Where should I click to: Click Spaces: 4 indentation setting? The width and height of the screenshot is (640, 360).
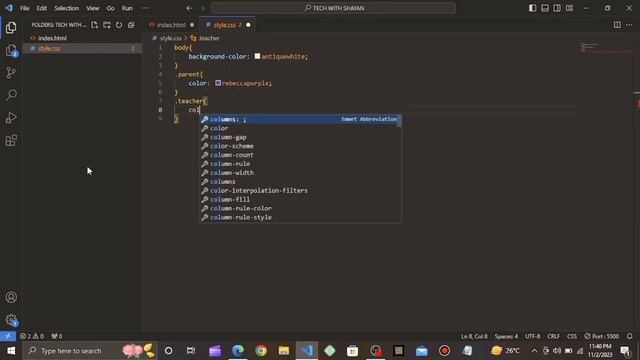(x=506, y=336)
